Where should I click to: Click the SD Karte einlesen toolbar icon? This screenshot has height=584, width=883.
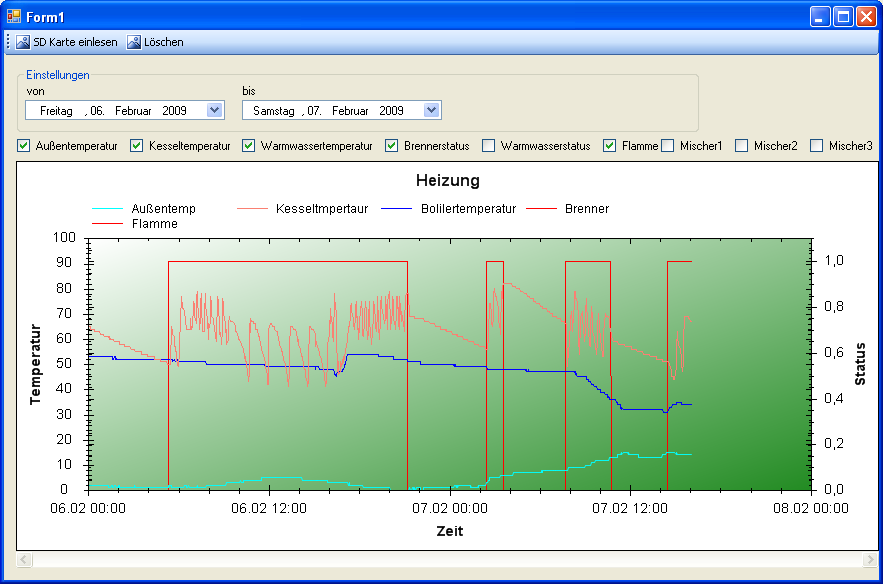(x=23, y=42)
